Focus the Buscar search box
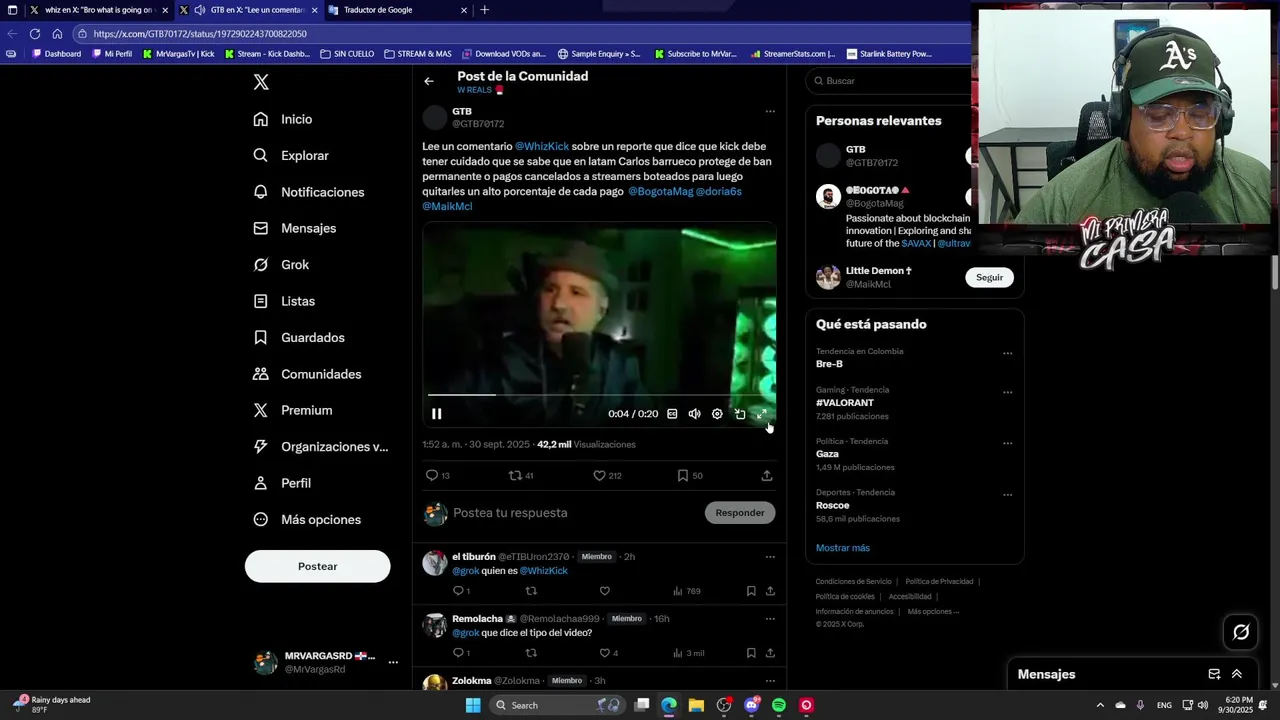The image size is (1280, 720). click(890, 81)
